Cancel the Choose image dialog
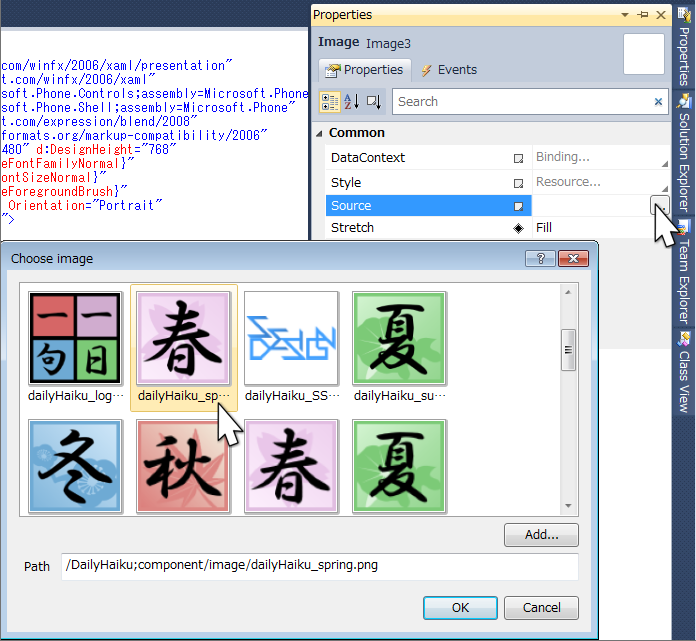Image resolution: width=696 pixels, height=641 pixels. click(x=542, y=608)
